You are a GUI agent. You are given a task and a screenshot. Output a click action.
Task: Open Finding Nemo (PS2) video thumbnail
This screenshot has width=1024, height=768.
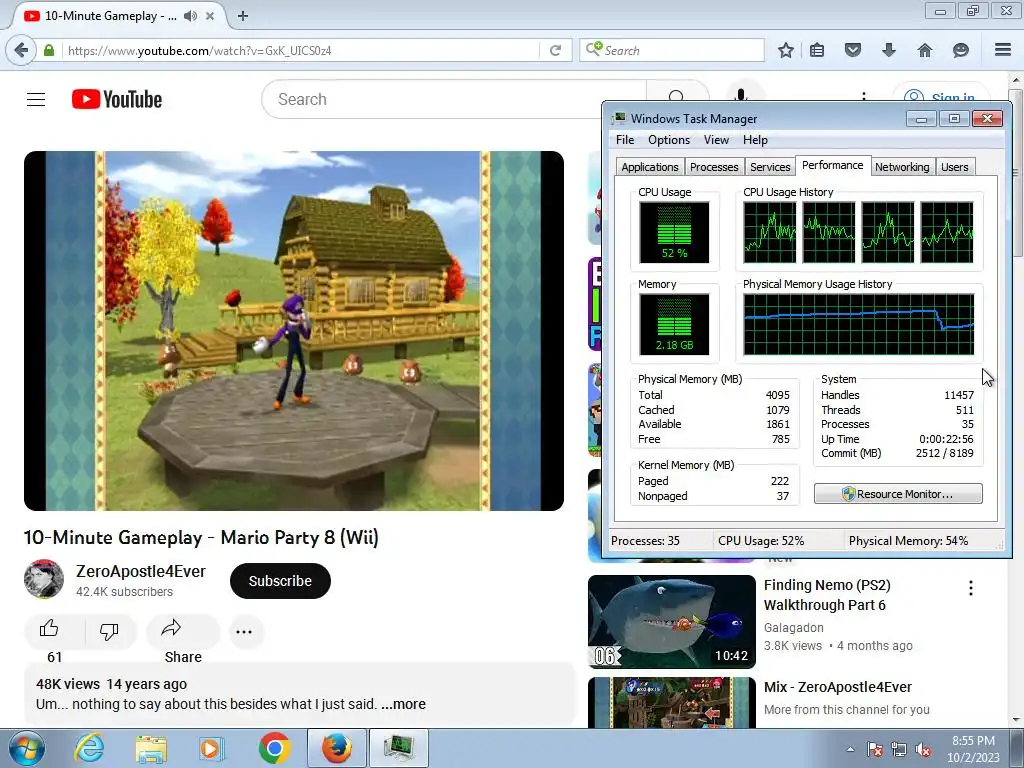[x=671, y=622]
